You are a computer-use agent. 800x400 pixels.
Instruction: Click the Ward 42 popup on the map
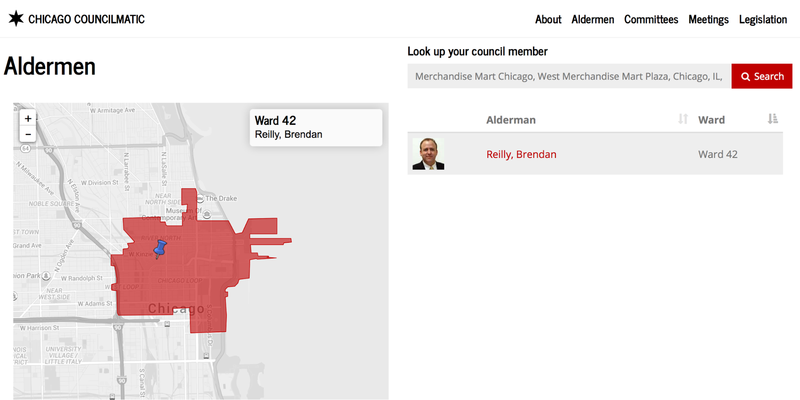tap(315, 128)
